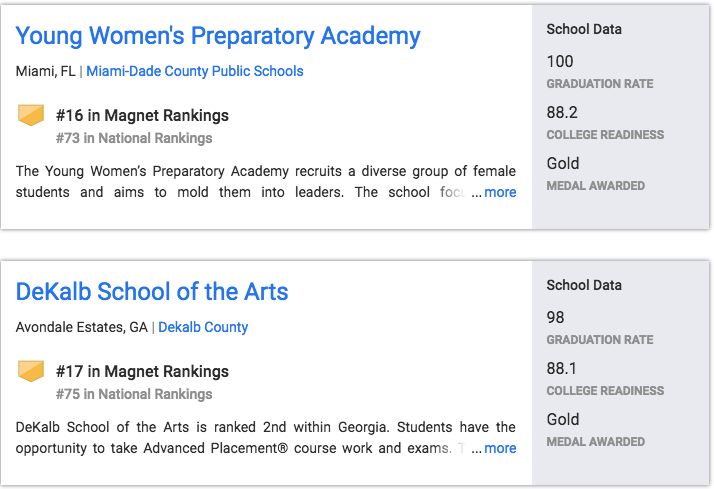The width and height of the screenshot is (714, 489).
Task: Click graduation rate value 98
Action: click(556, 318)
